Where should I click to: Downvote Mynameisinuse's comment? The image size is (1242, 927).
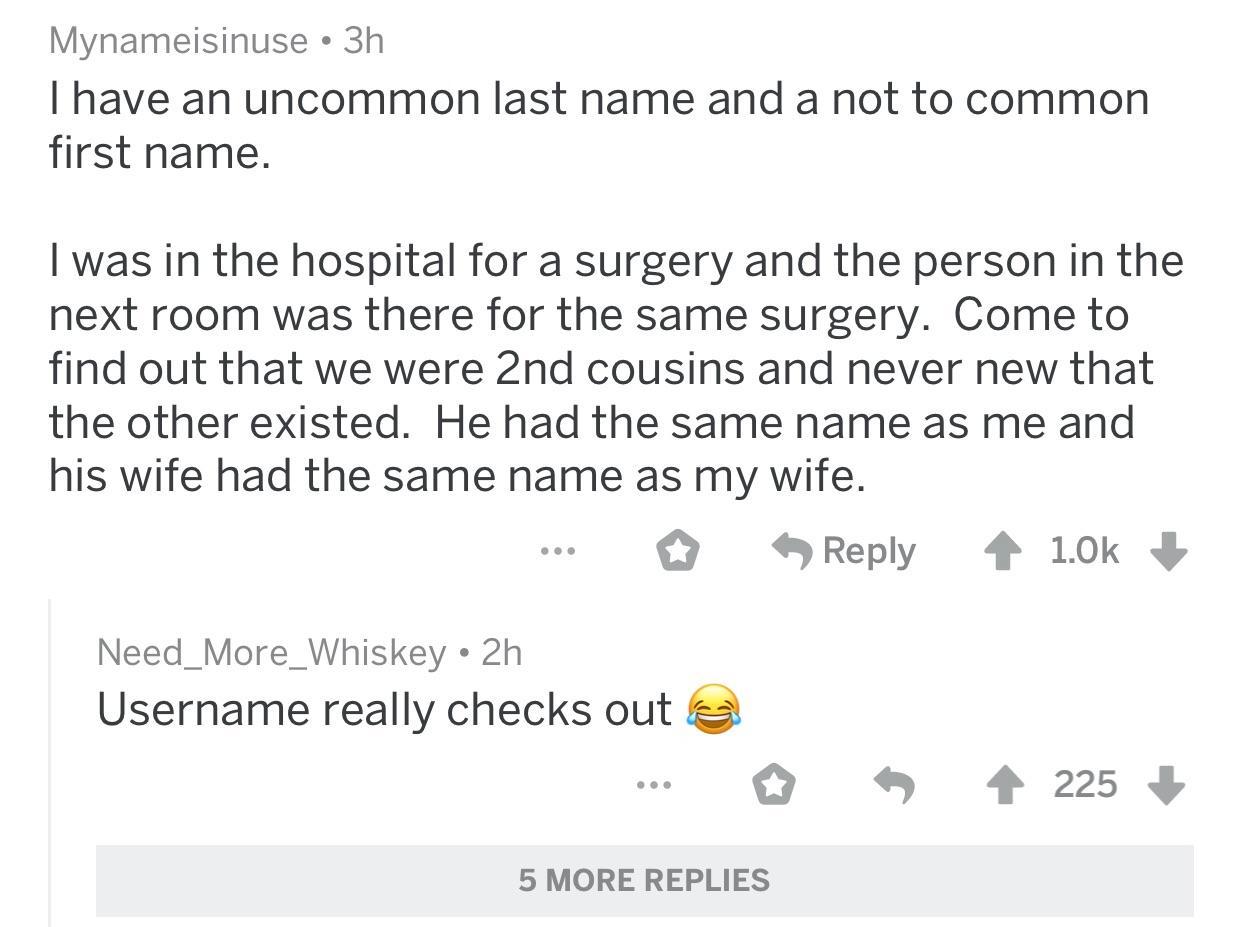click(1170, 551)
